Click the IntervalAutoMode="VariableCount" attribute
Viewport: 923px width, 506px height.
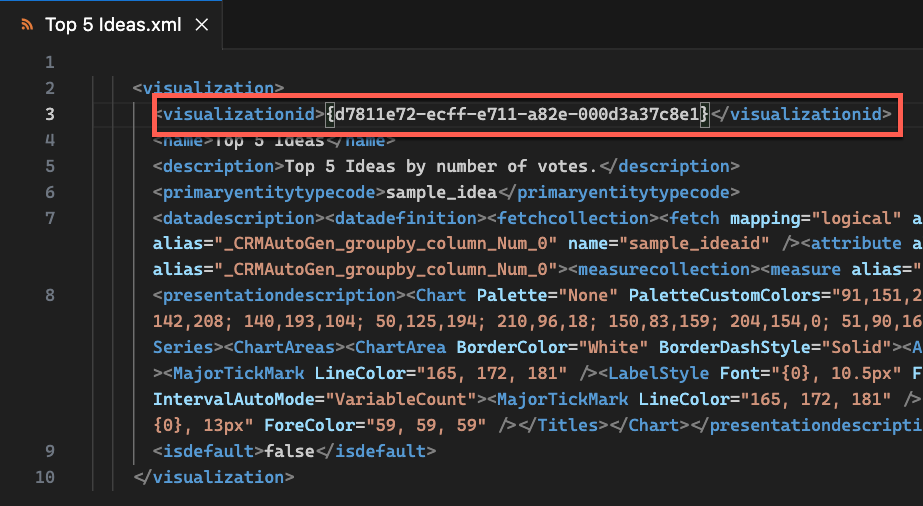tap(315, 399)
